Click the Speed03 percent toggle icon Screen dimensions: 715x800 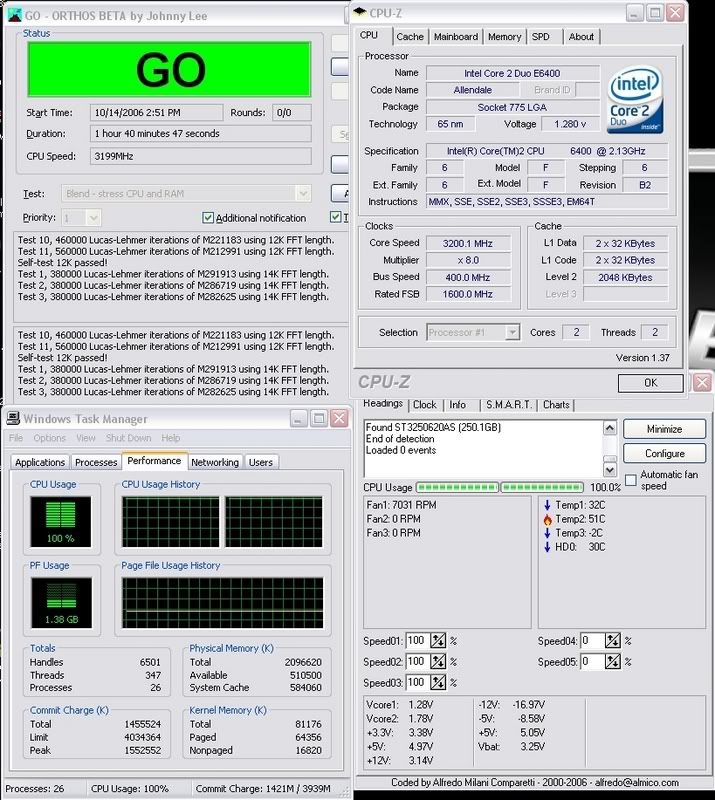[438, 682]
